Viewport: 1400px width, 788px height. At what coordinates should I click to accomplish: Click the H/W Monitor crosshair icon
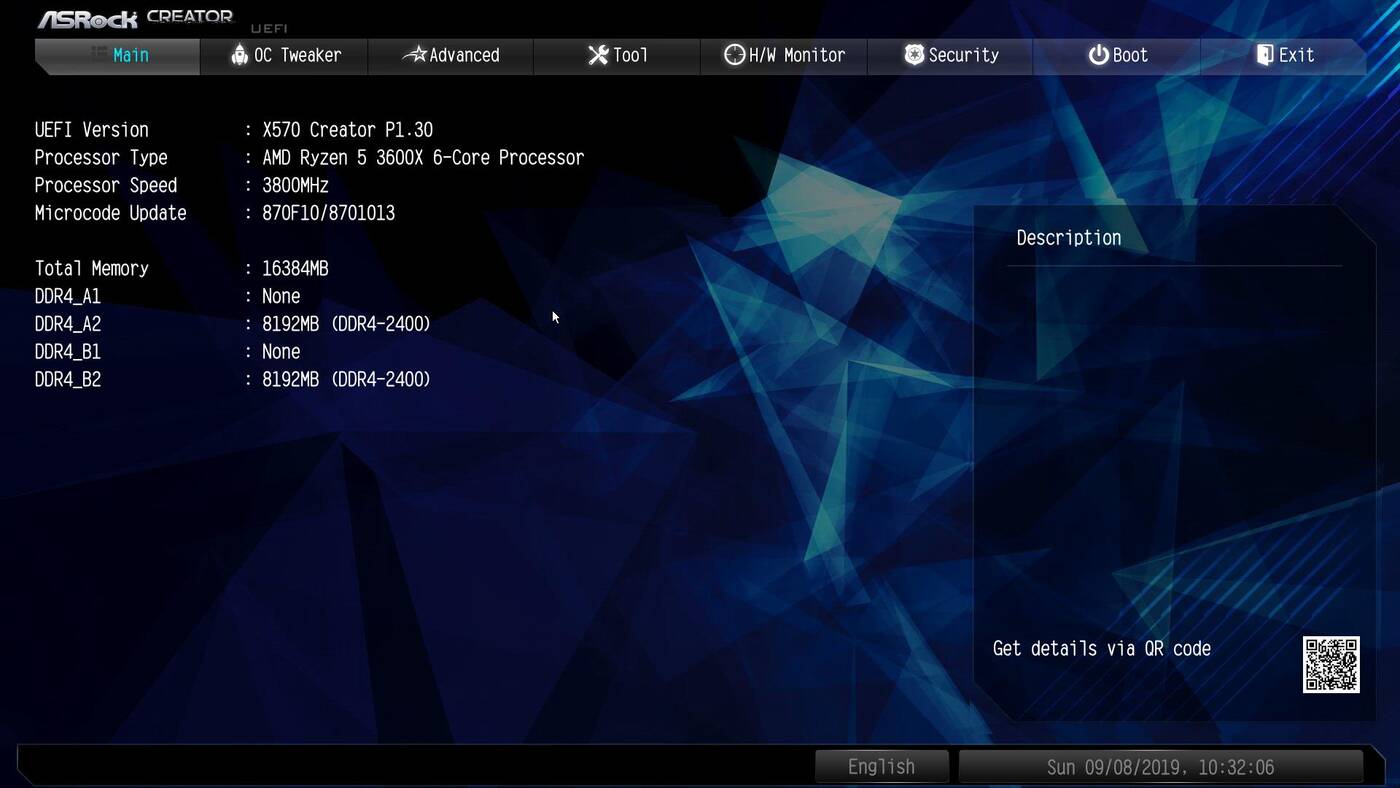coord(734,55)
